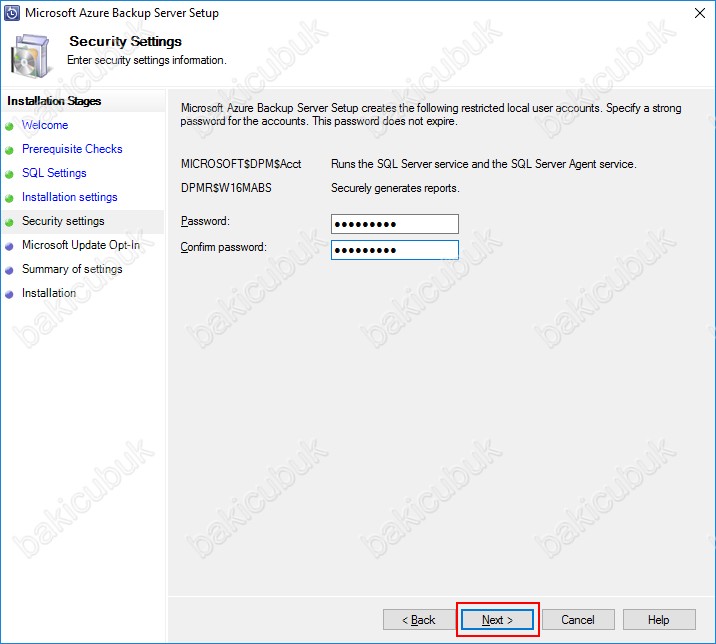Select the Security settings stage

pyautogui.click(x=63, y=221)
